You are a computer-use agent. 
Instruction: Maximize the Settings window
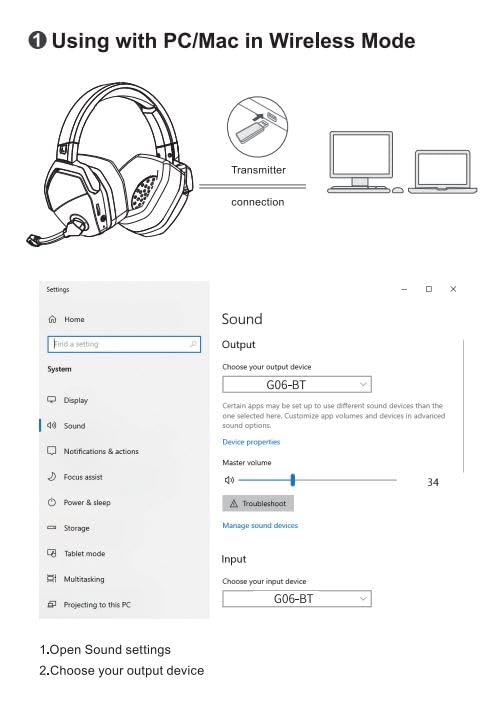click(429, 289)
